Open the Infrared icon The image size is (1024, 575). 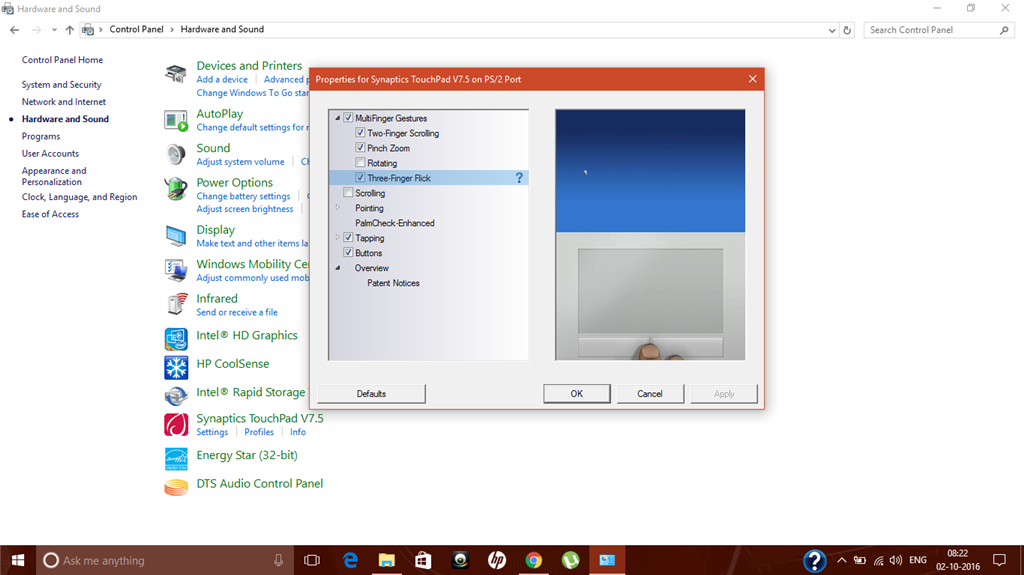tap(176, 304)
